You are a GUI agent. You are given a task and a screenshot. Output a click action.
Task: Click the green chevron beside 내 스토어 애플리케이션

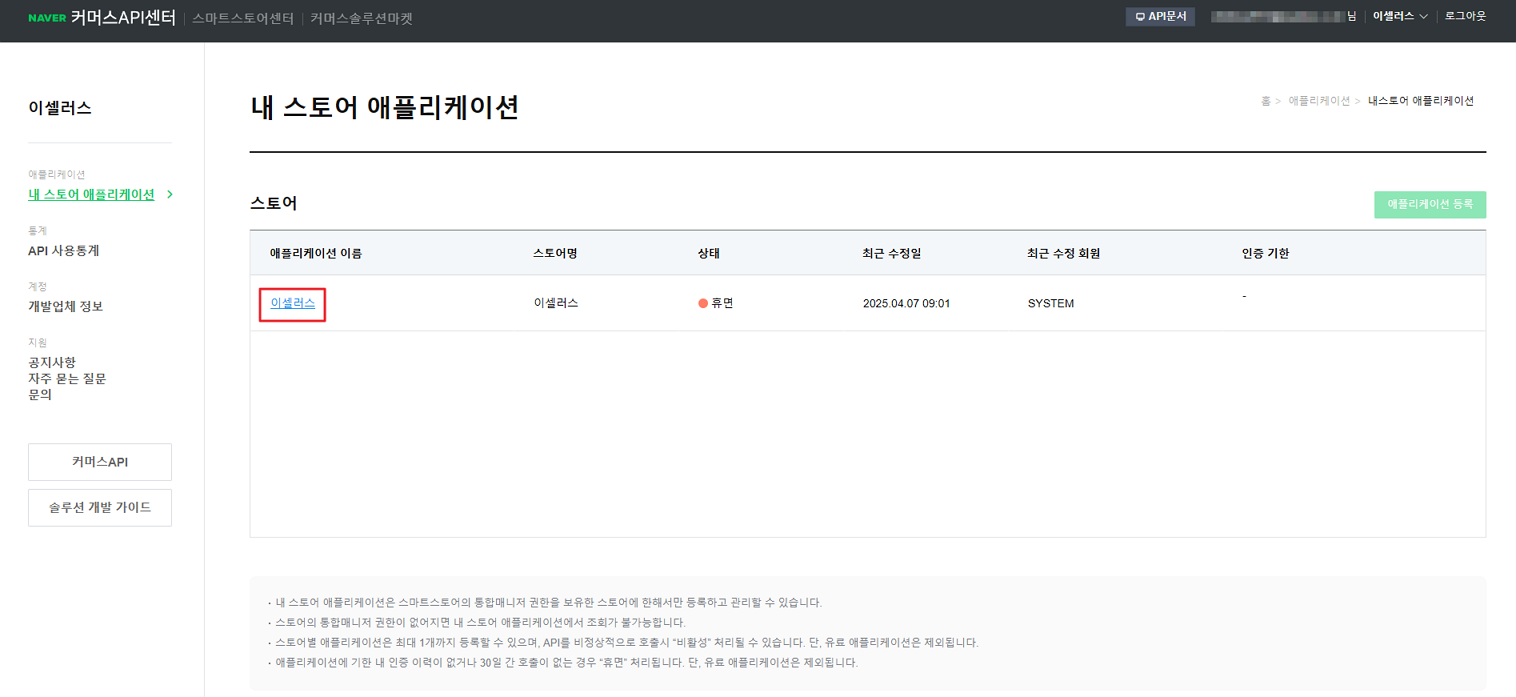coord(170,195)
